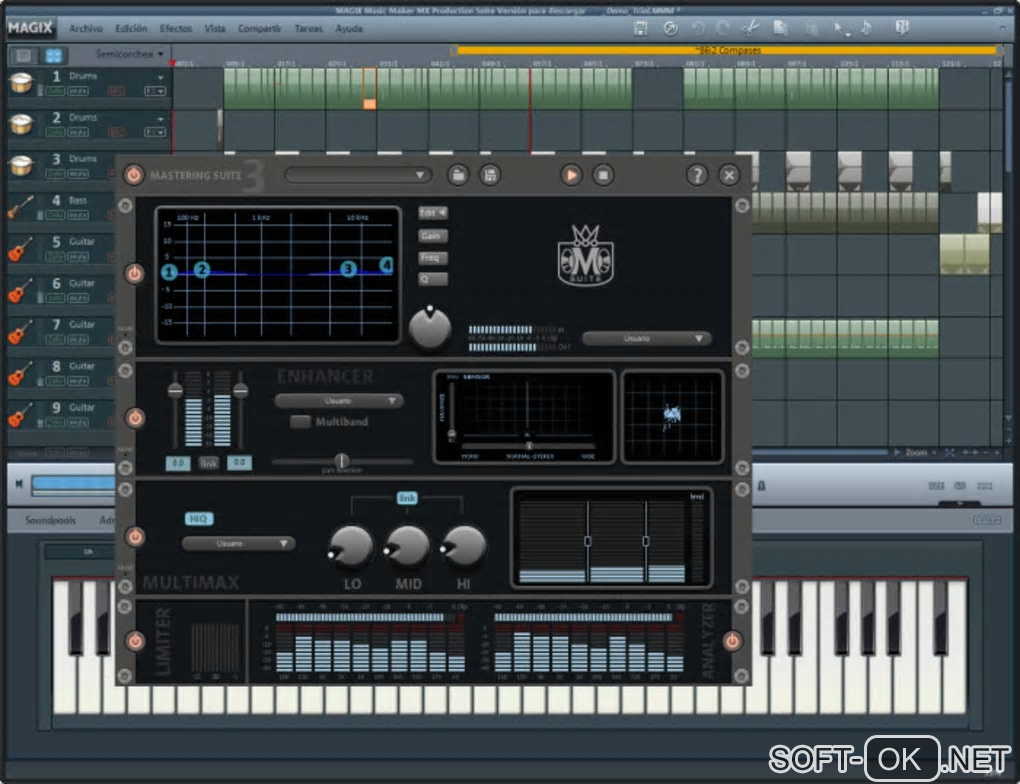Open the Multimax Usuario preset dropdown
Image resolution: width=1020 pixels, height=784 pixels.
pos(238,543)
